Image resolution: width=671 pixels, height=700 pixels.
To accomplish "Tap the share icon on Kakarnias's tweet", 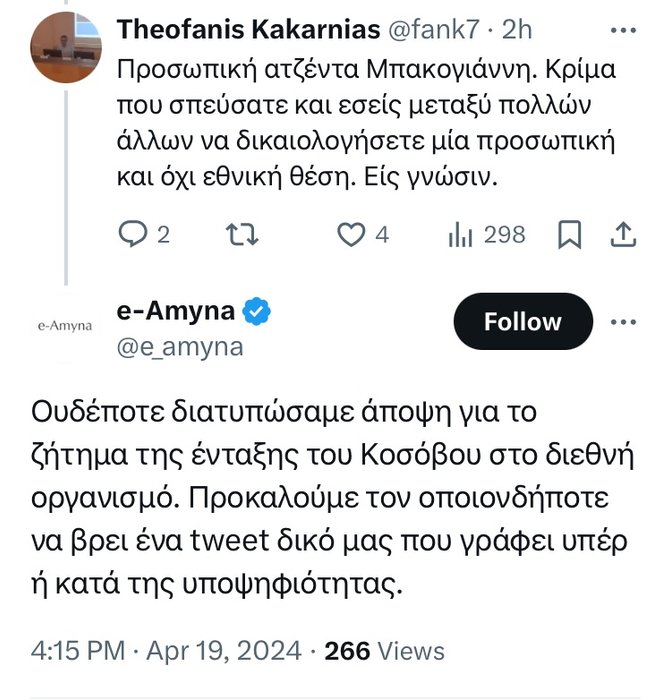I will pyautogui.click(x=621, y=234).
